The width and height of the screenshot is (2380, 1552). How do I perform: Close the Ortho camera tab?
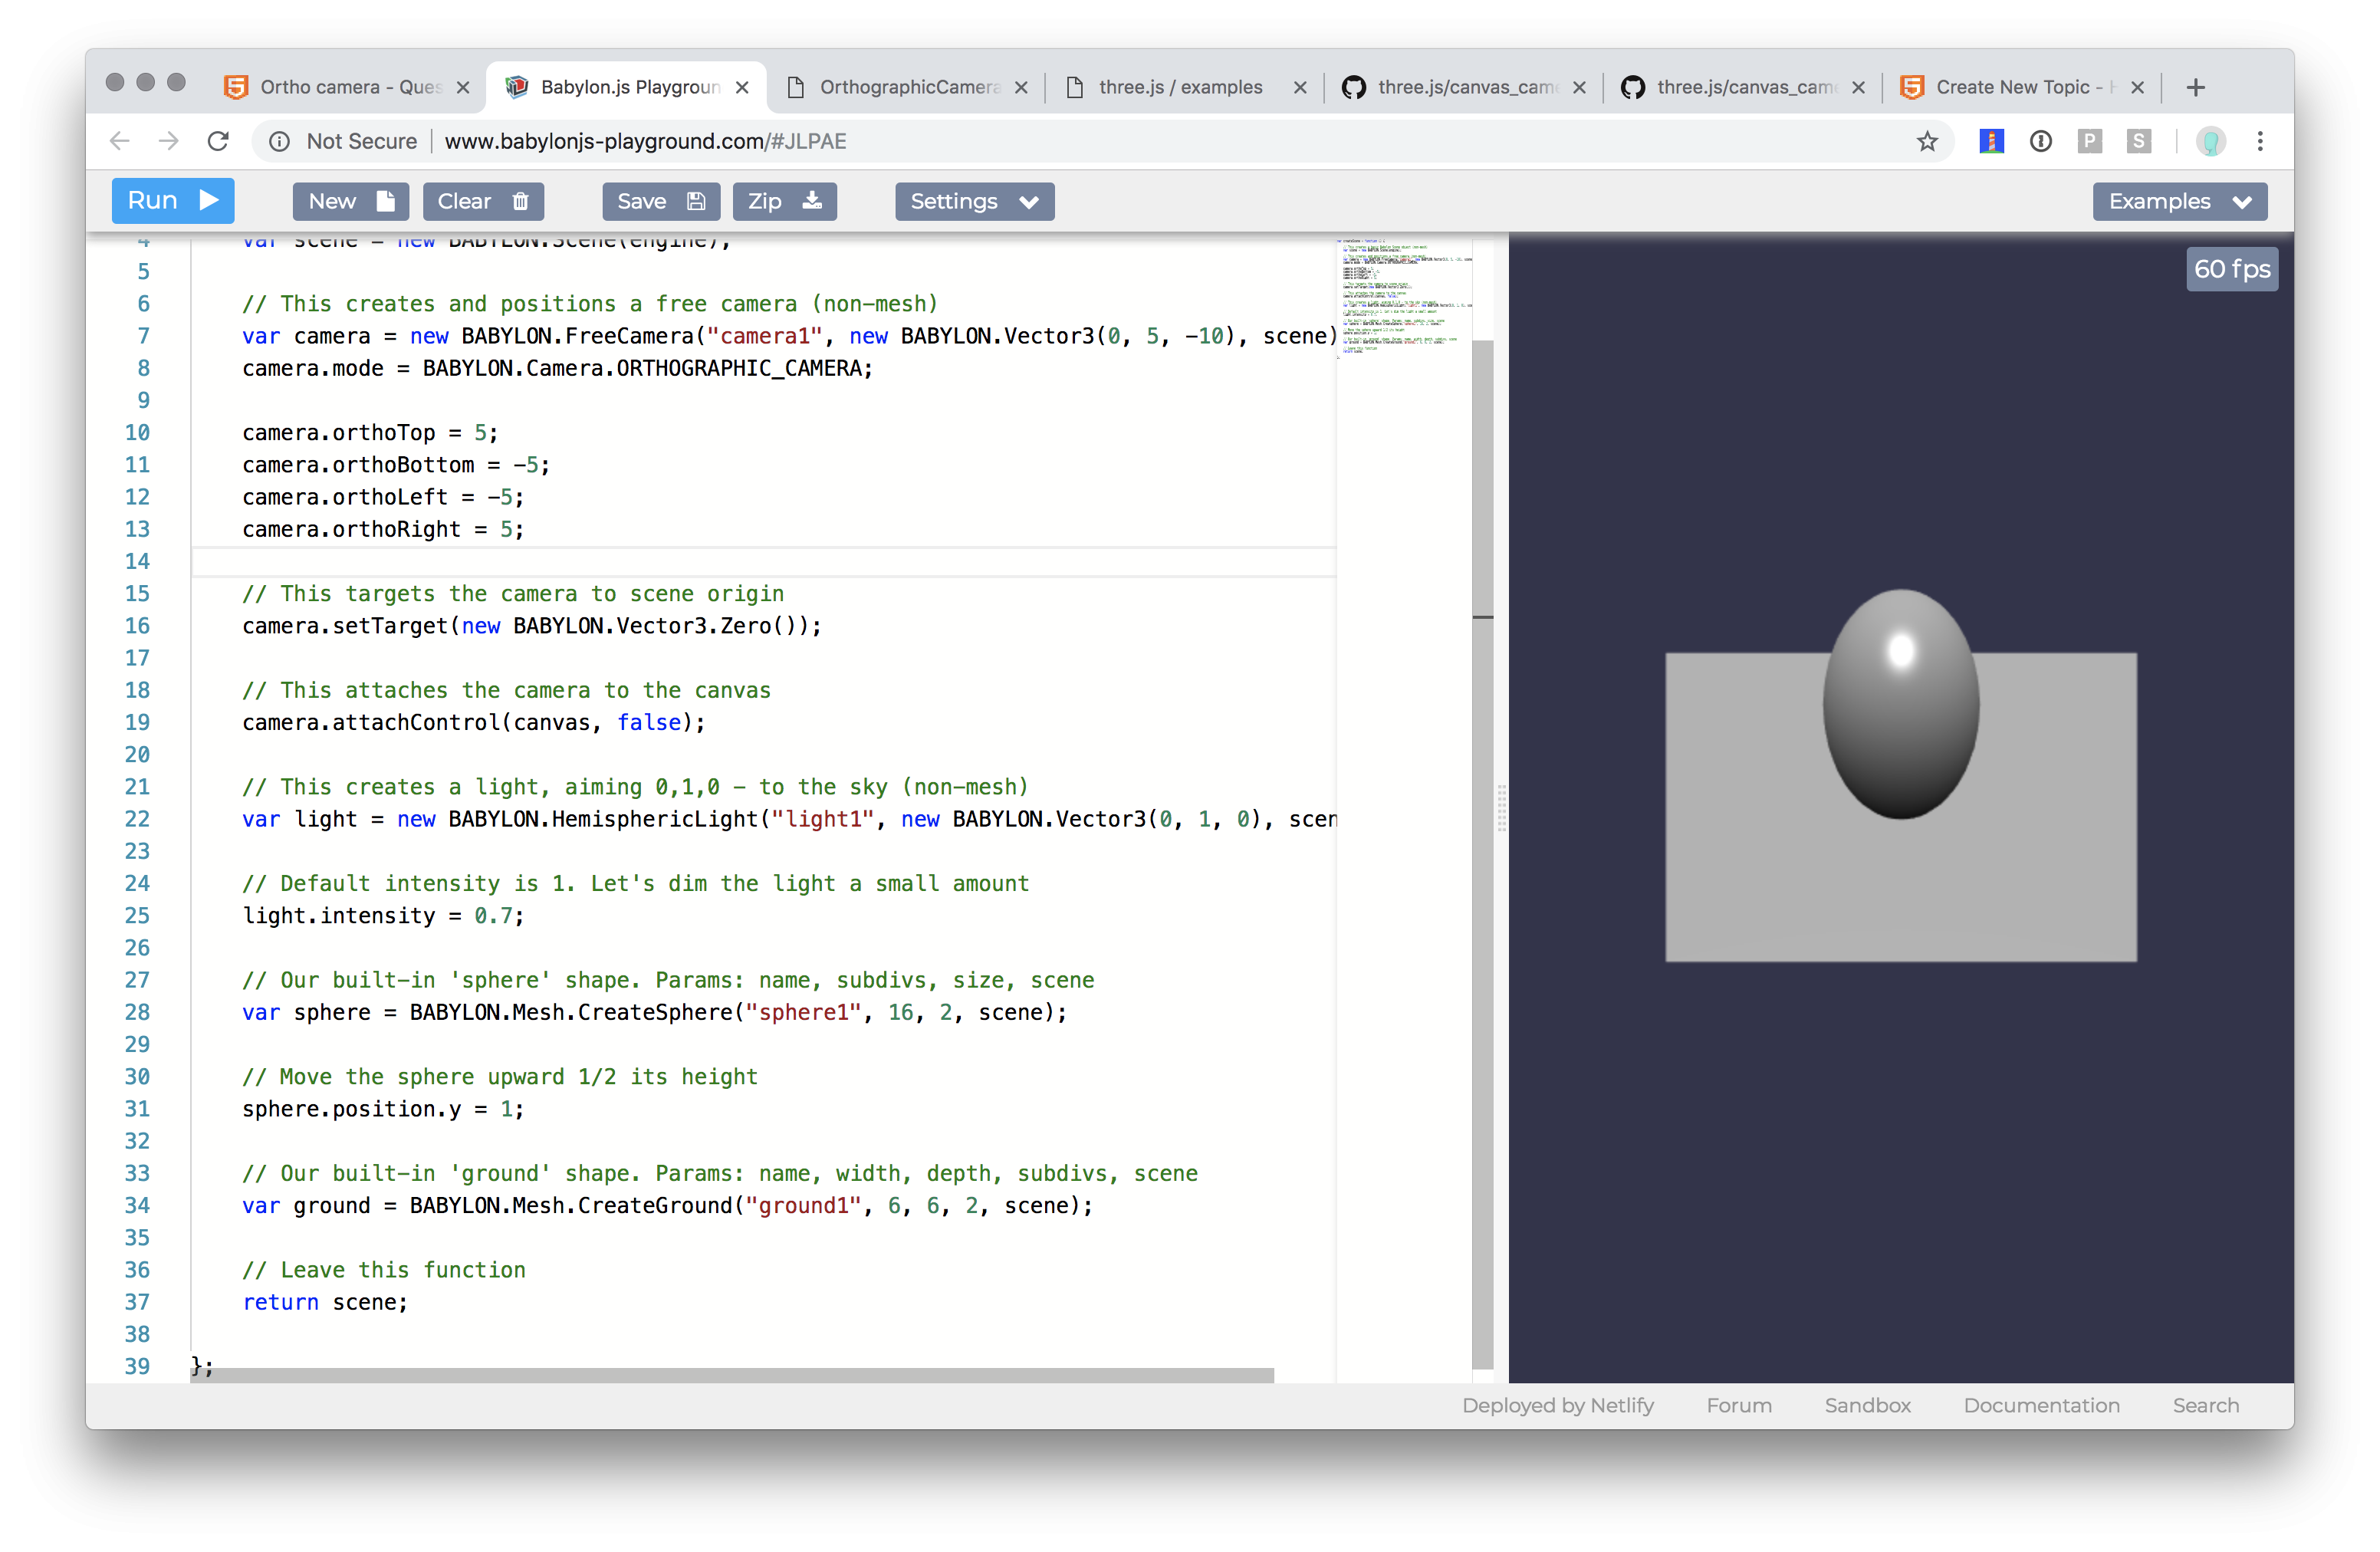click(463, 87)
